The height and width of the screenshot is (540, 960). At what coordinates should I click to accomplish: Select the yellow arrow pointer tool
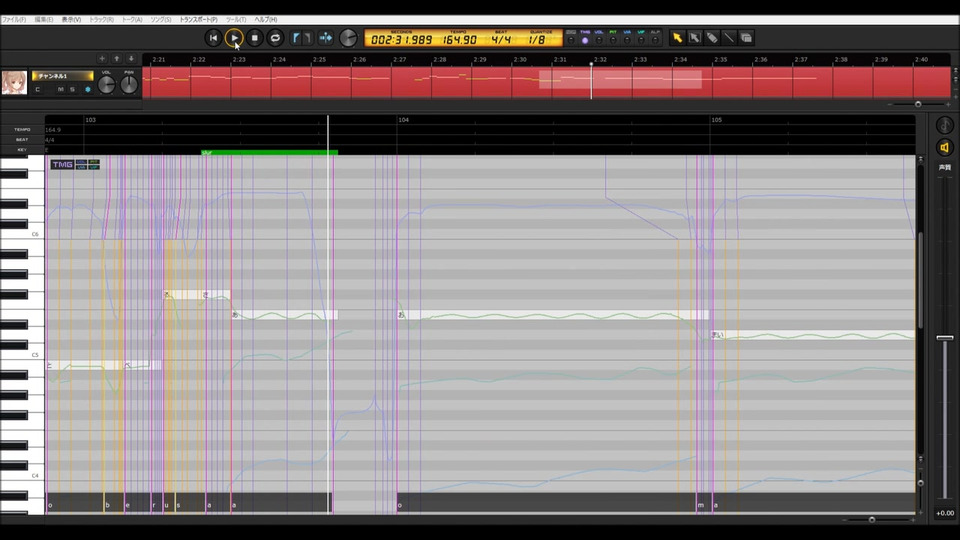[677, 38]
